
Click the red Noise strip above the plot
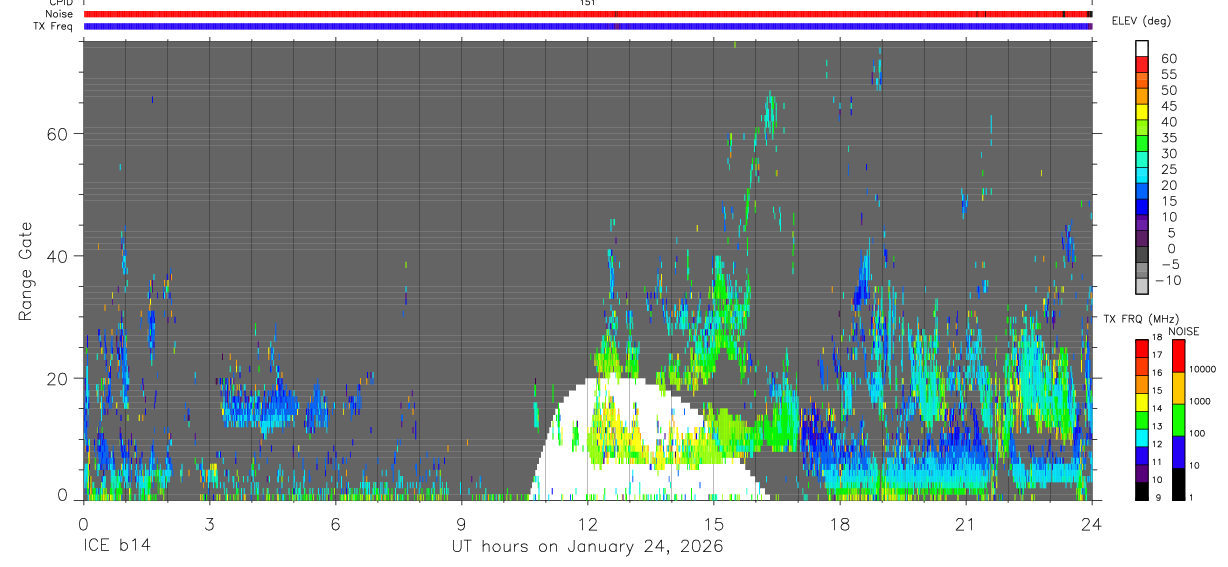point(588,14)
